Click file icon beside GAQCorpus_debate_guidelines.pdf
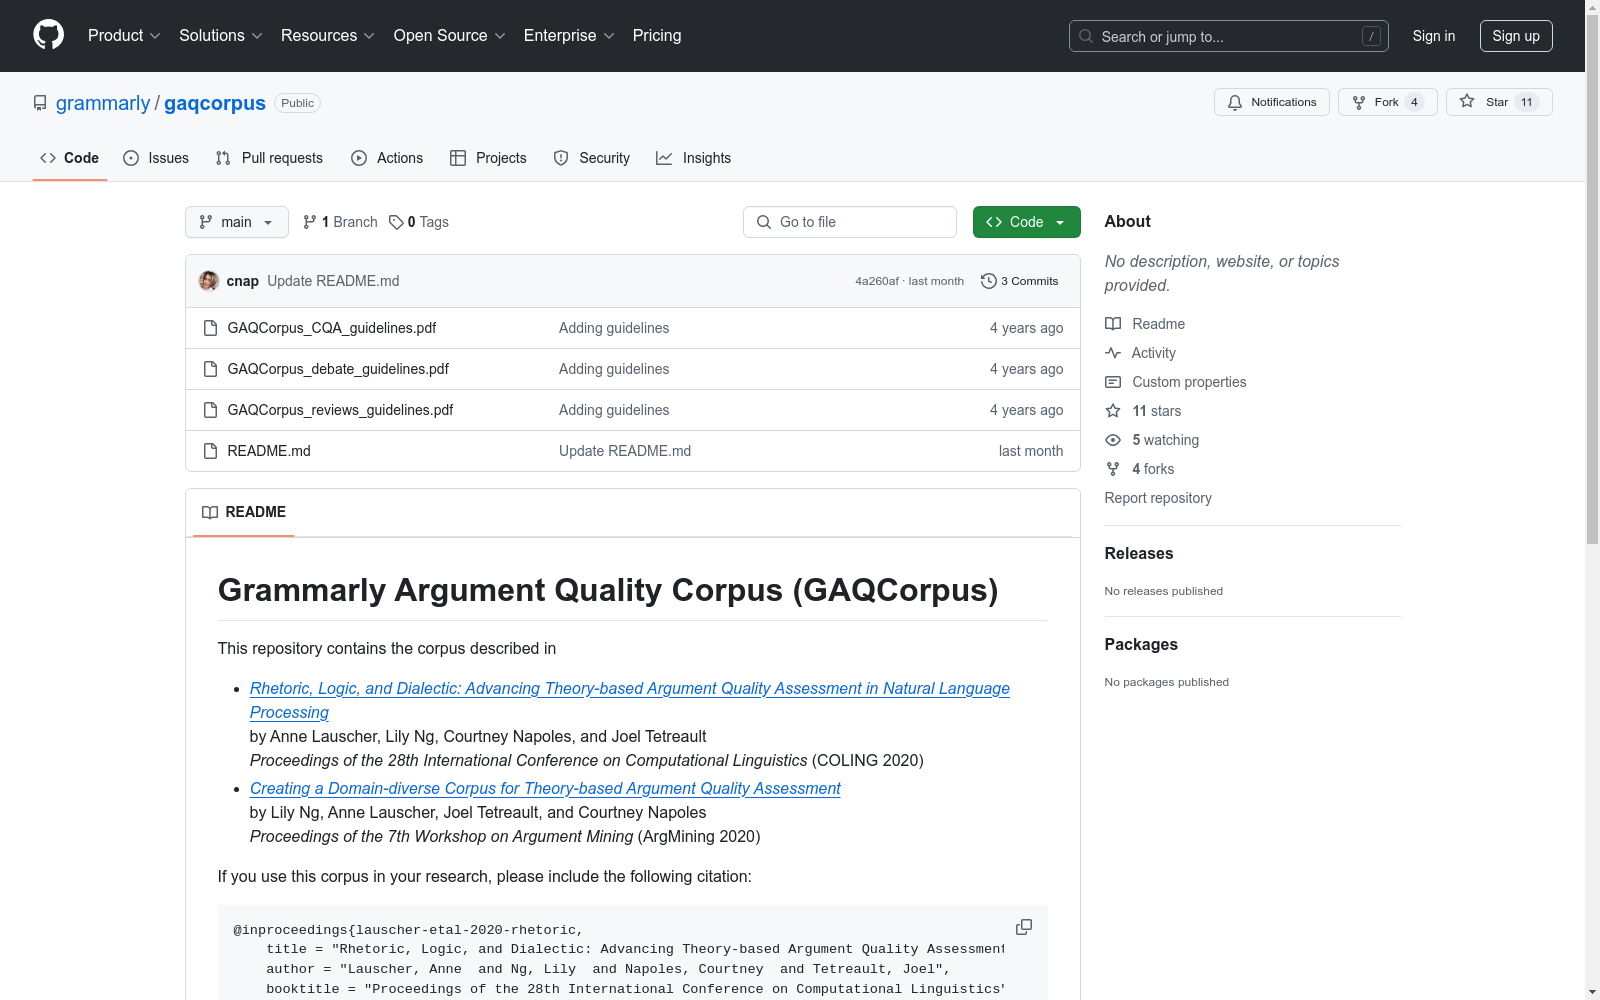1600x1000 pixels. pyautogui.click(x=210, y=369)
